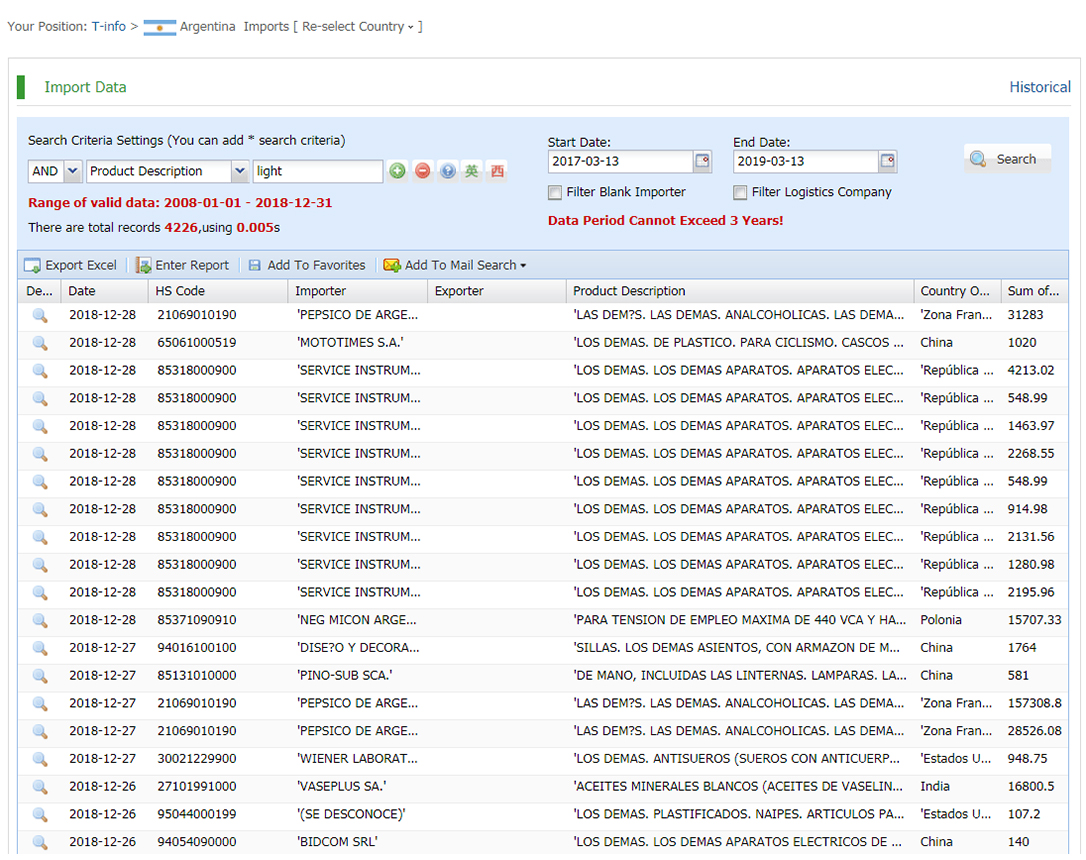
Task: Click the Start Date field 2017-03-13
Action: click(x=621, y=161)
